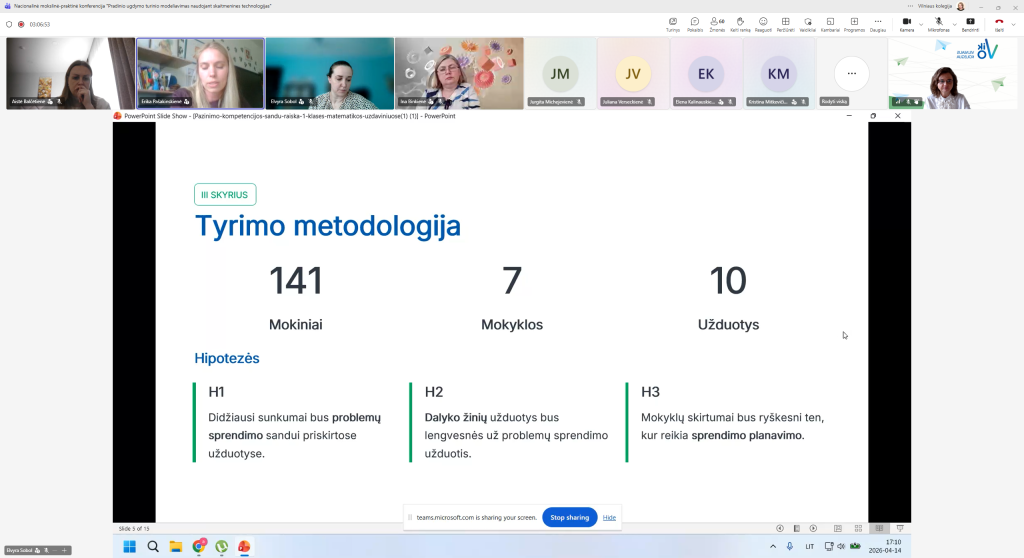The width and height of the screenshot is (1024, 558).
Task: Toggle the Kamera video on or off
Action: click(906, 22)
